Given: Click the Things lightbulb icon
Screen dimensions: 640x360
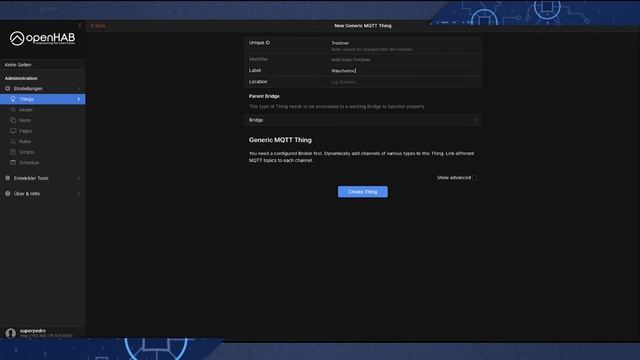Looking at the screenshot, I should (13, 99).
